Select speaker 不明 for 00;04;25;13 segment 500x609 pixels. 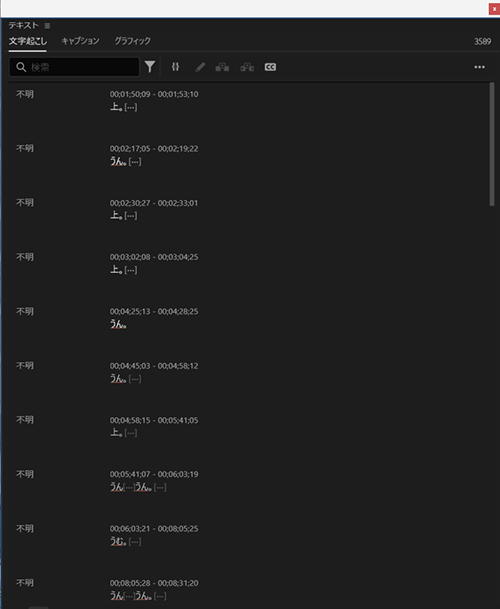point(25,311)
